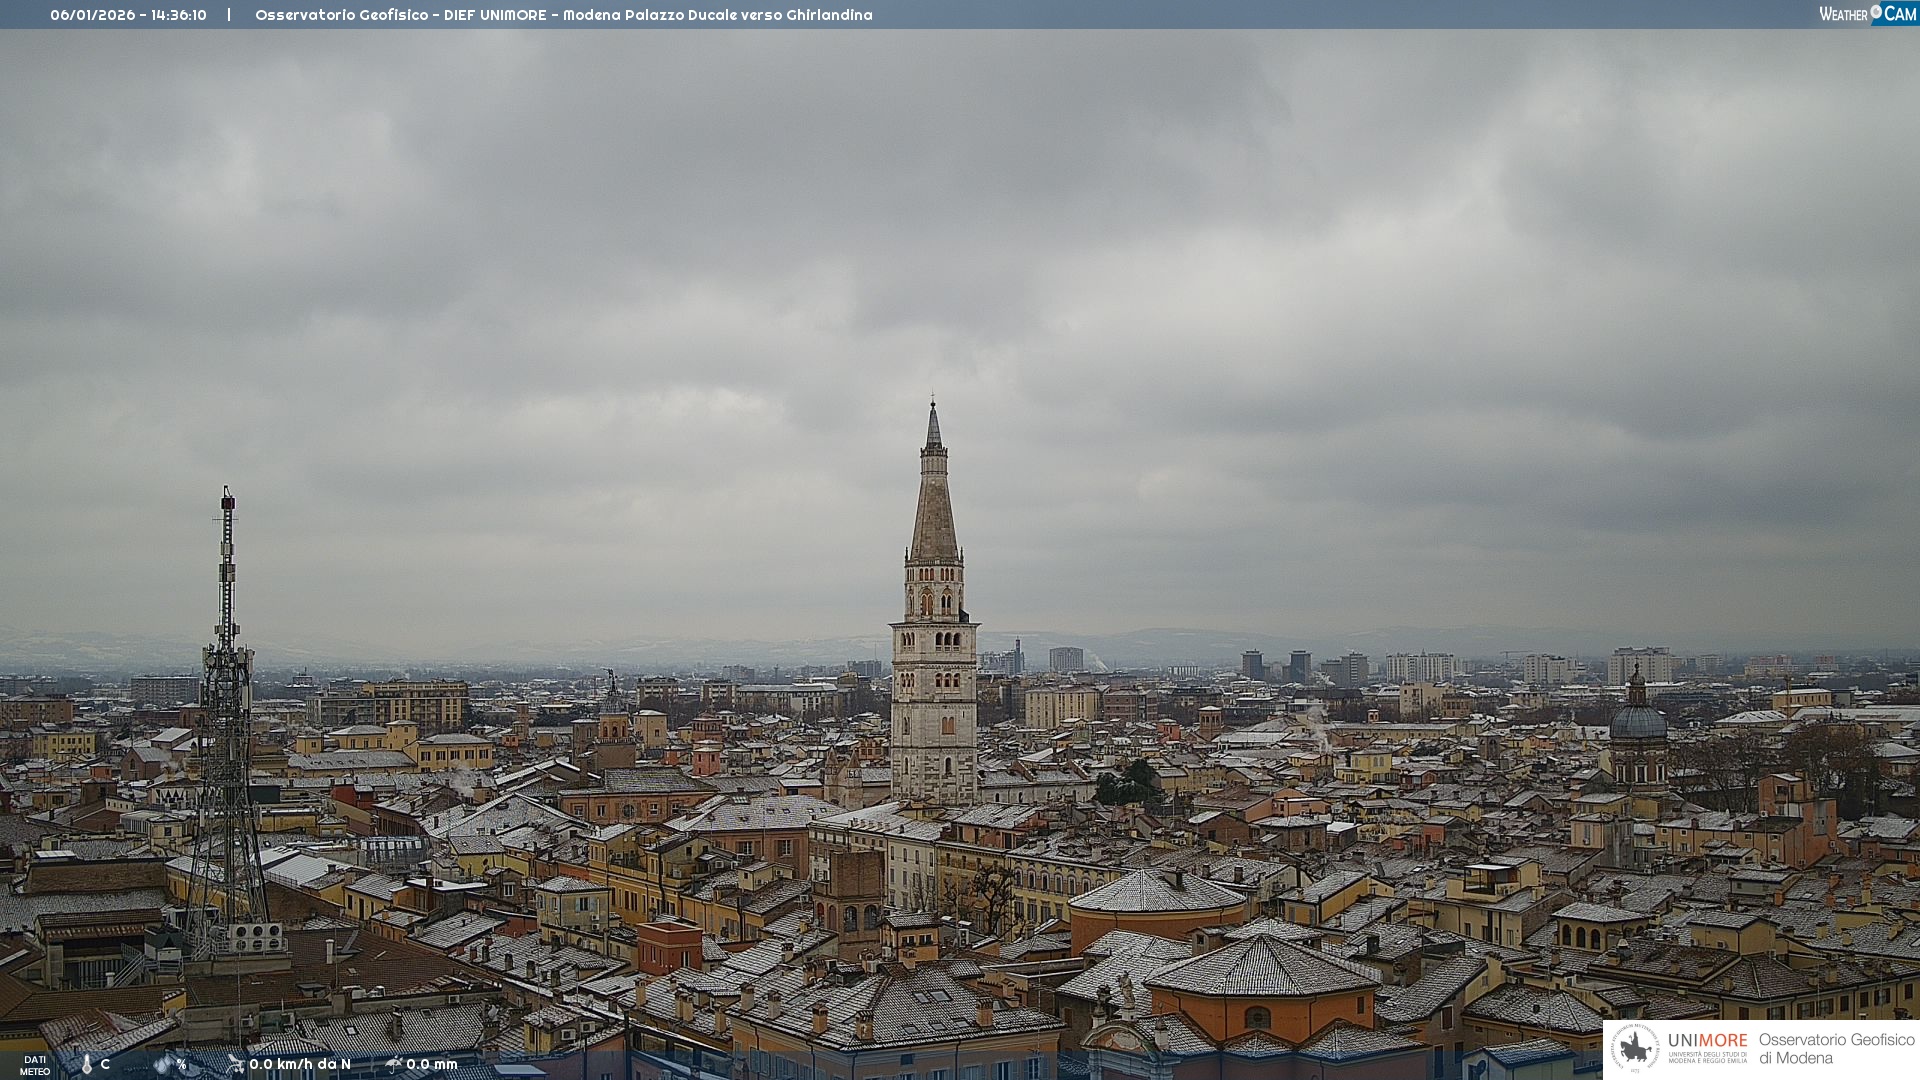Image resolution: width=1920 pixels, height=1080 pixels.
Task: Click the WeatherCam logo
Action: 1867,14
